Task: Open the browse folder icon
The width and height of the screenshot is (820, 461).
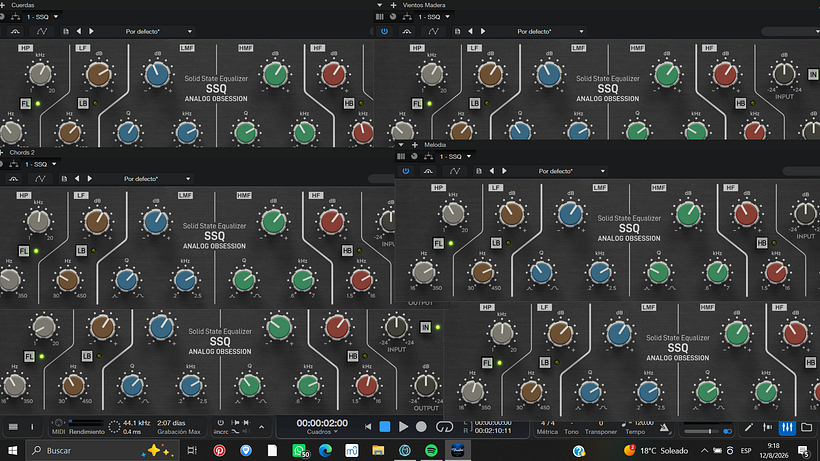Action: point(806,428)
